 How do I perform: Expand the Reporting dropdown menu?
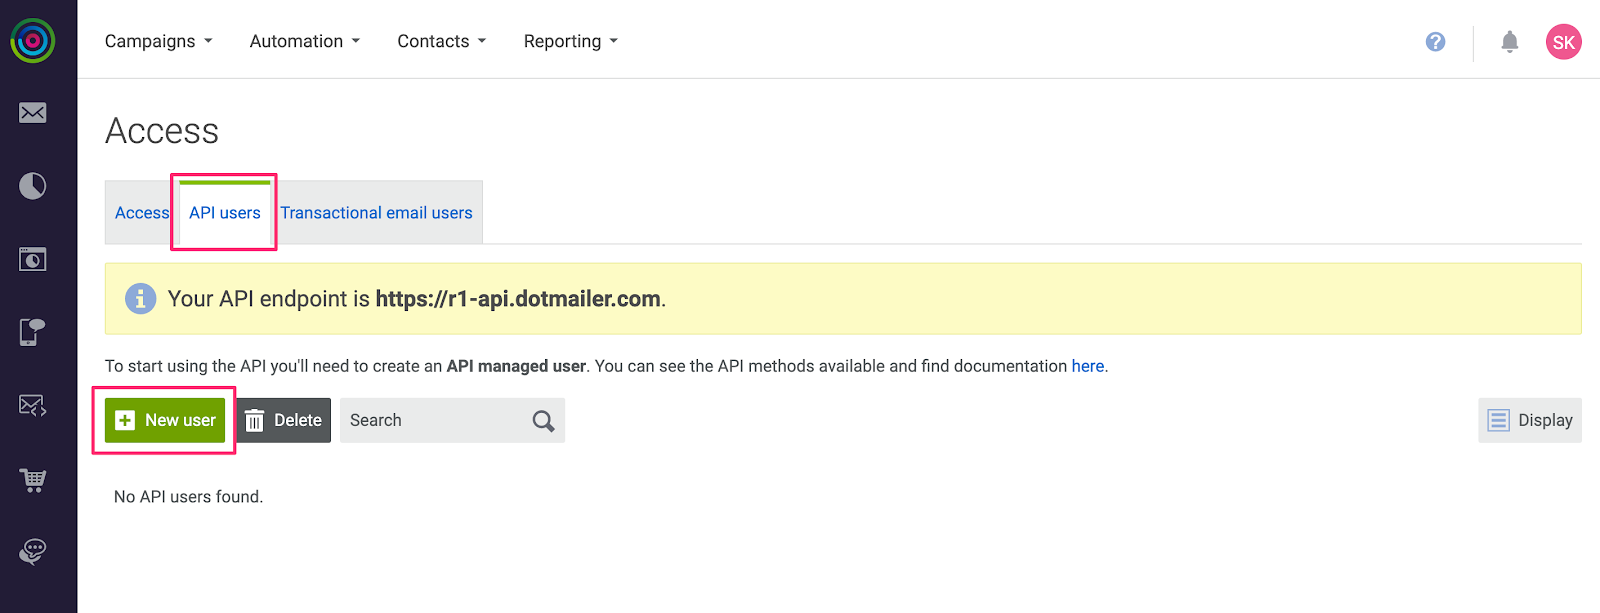[x=570, y=41]
